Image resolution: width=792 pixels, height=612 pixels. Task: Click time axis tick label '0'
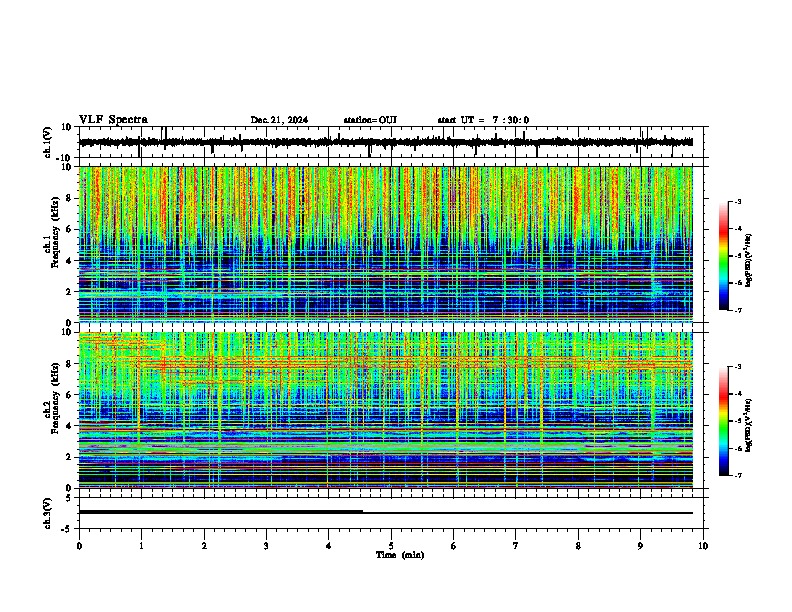click(79, 546)
